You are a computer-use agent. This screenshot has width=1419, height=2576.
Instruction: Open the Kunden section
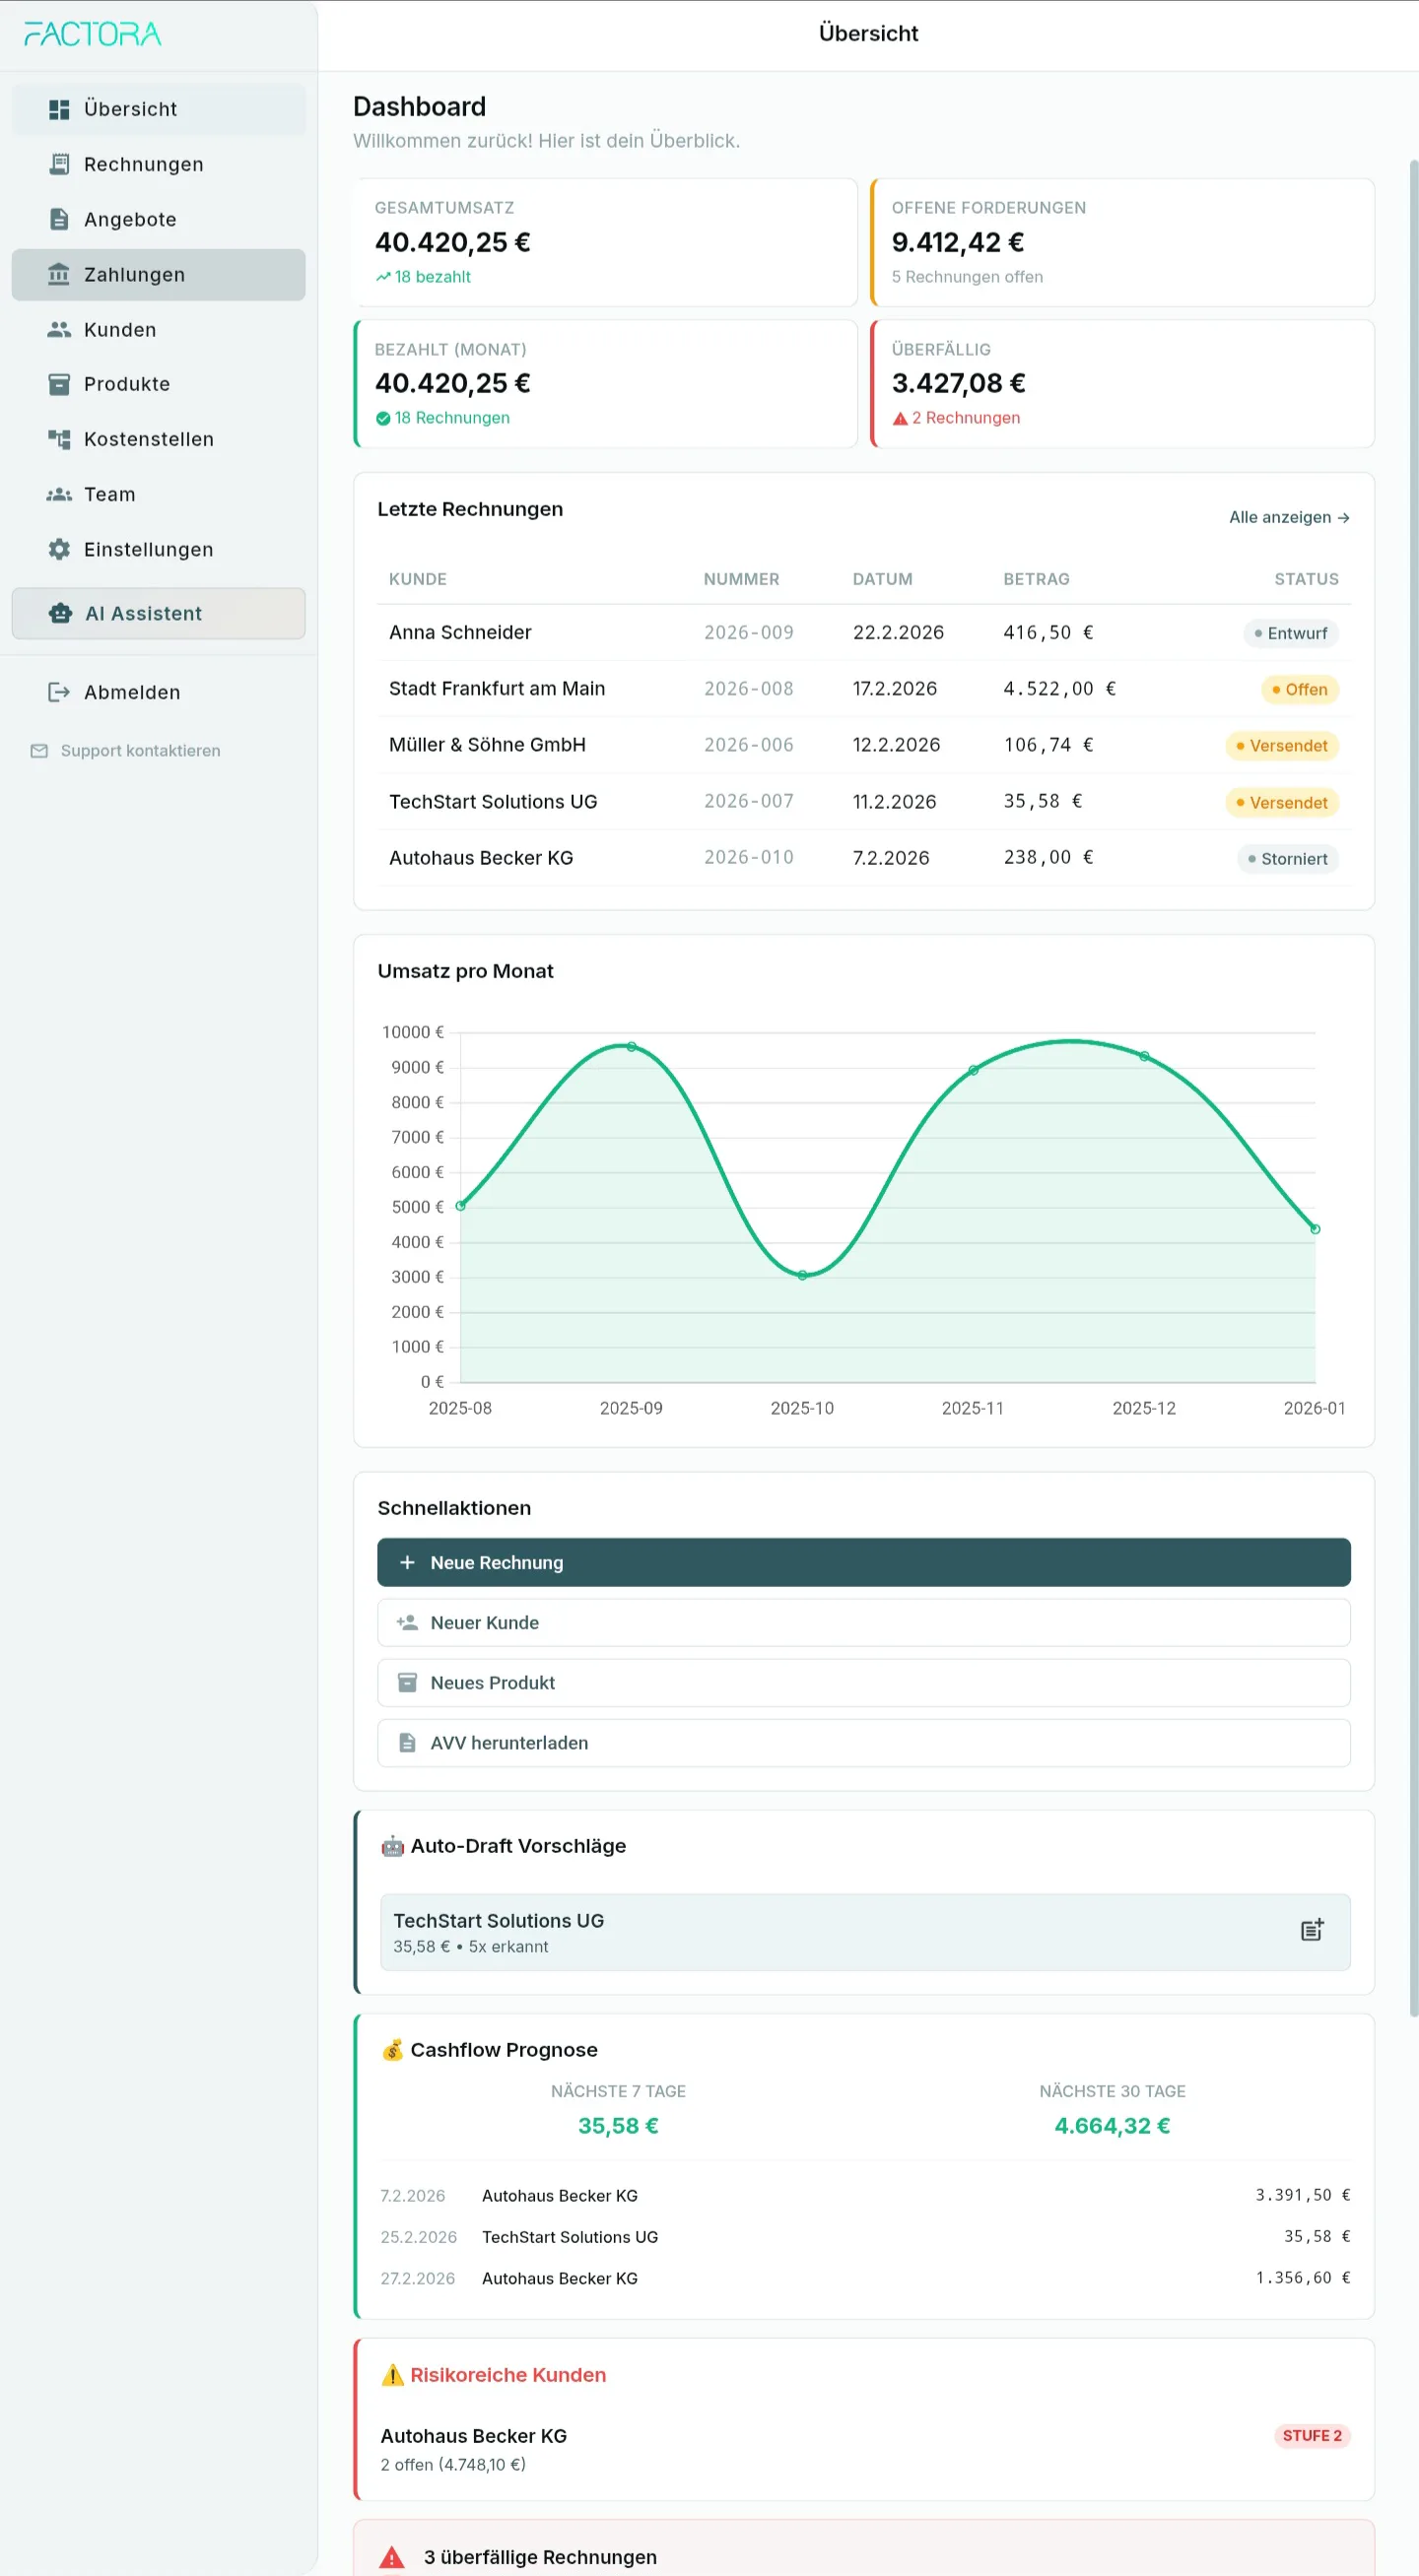pos(158,329)
